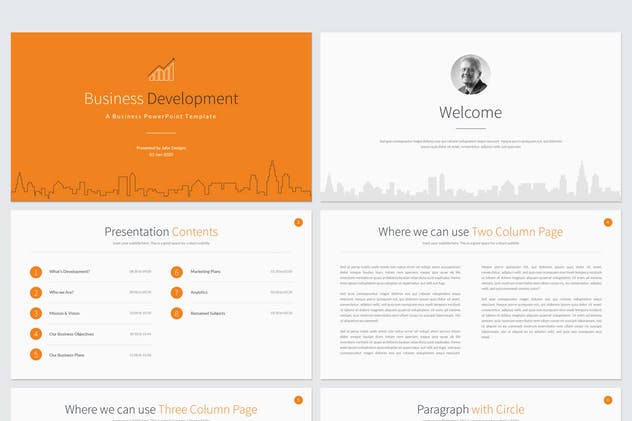Click the 'Remained Subjects' contents entry
632x421 pixels.
[x=208, y=313]
